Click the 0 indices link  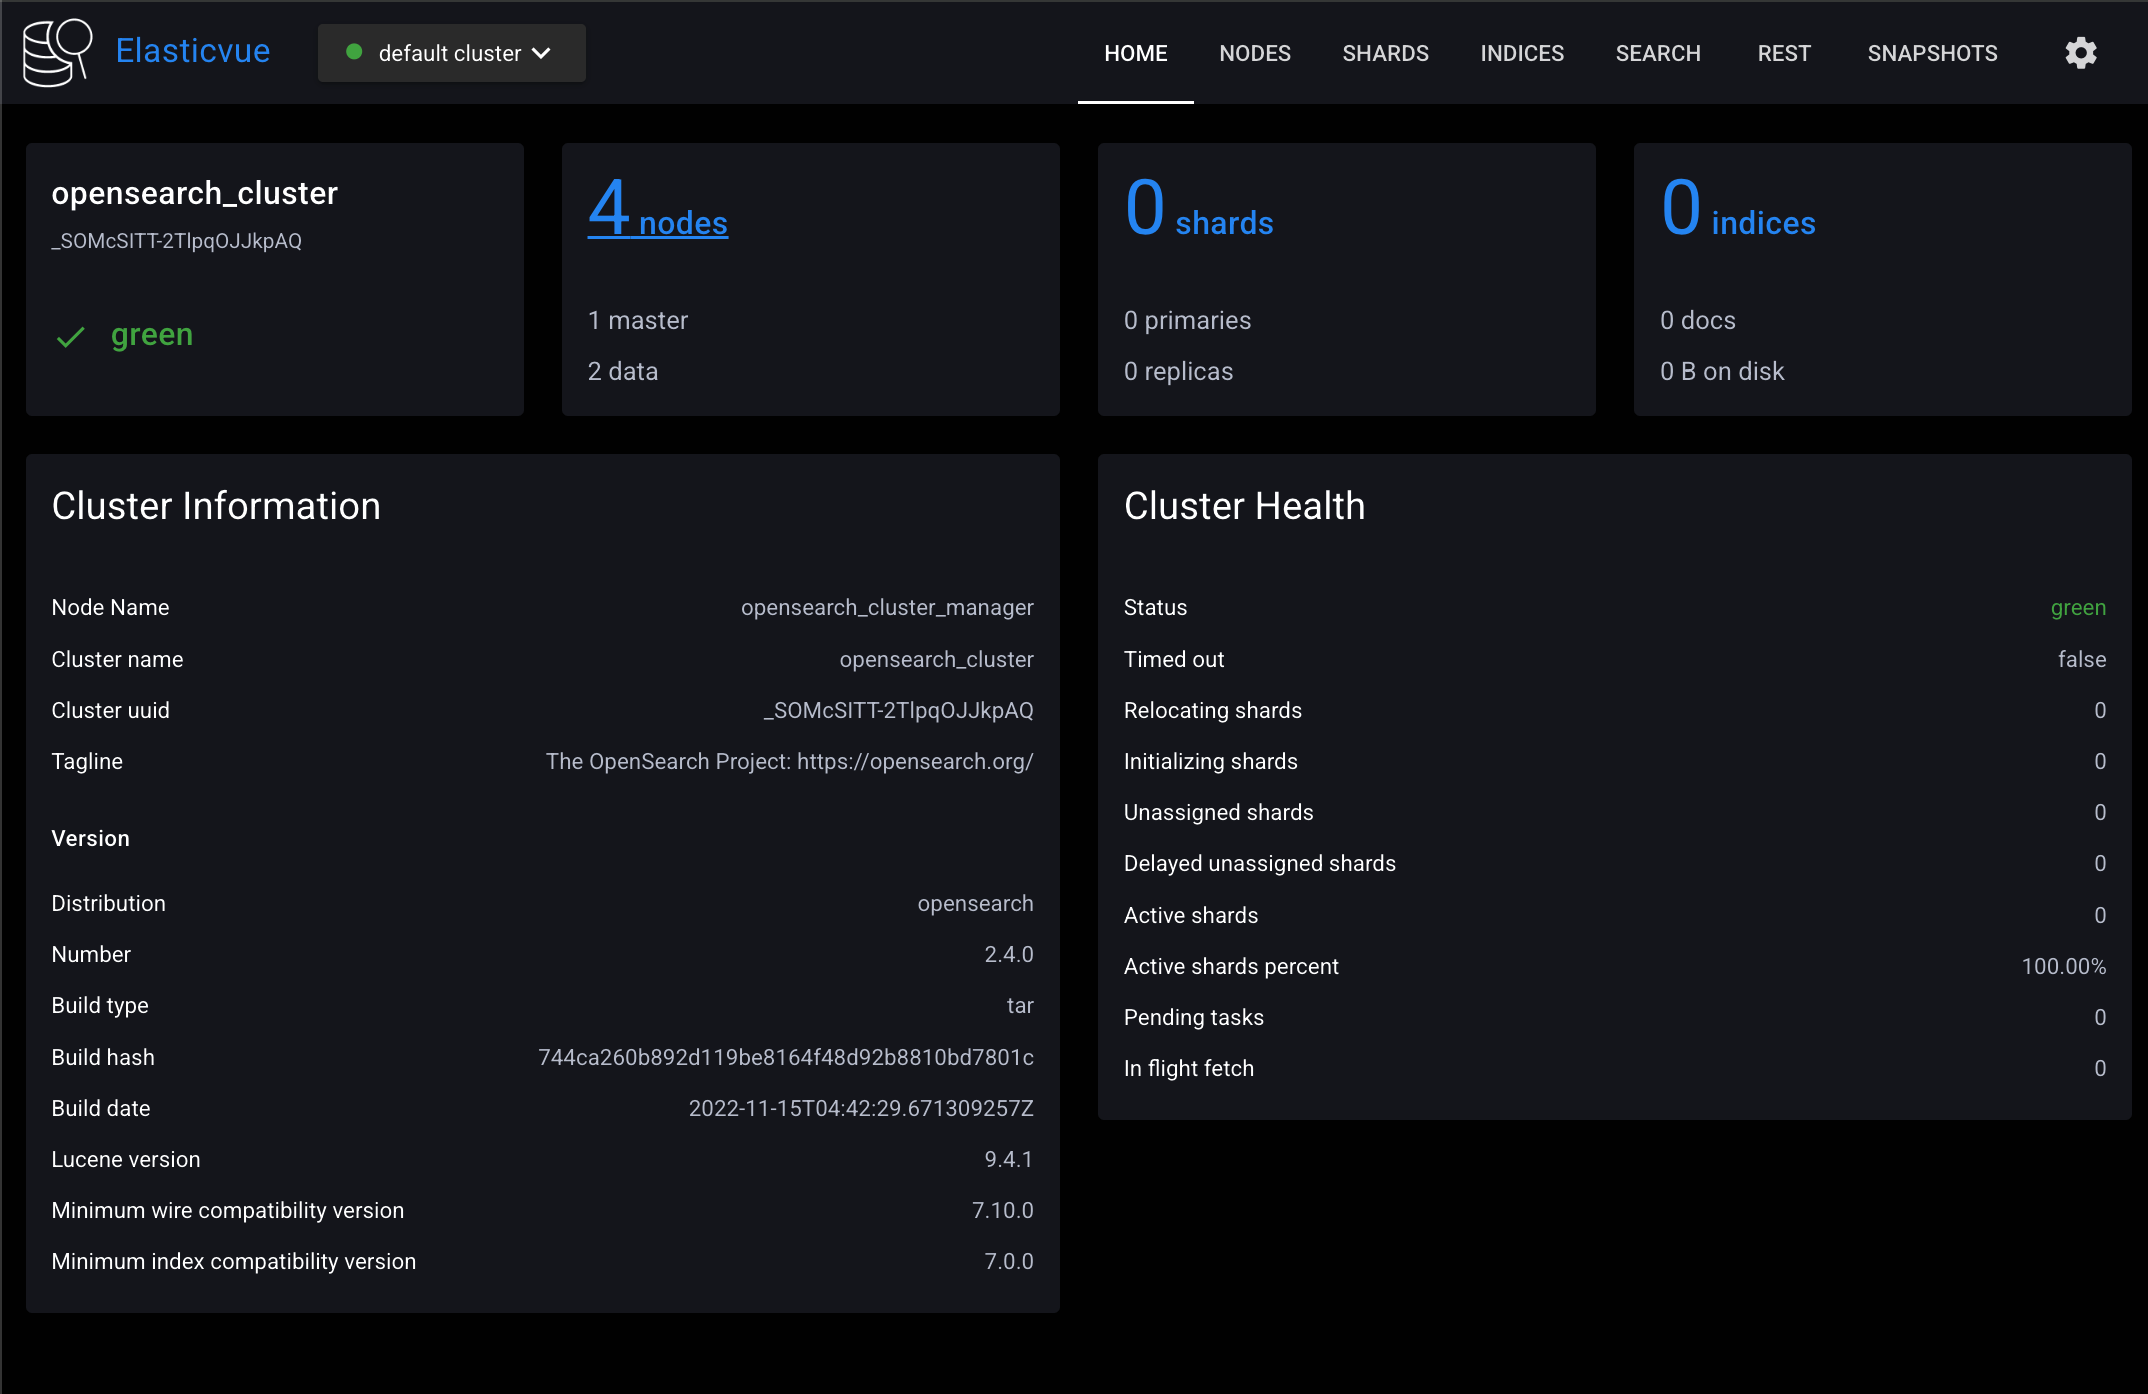1737,211
